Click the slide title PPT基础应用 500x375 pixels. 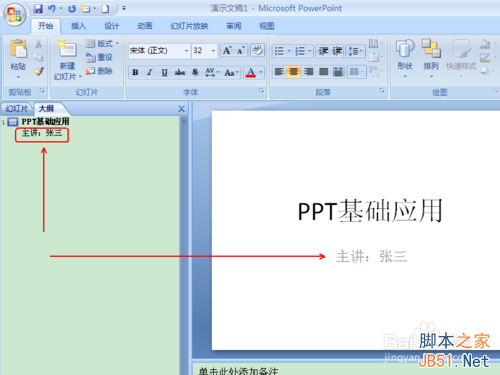tap(370, 211)
